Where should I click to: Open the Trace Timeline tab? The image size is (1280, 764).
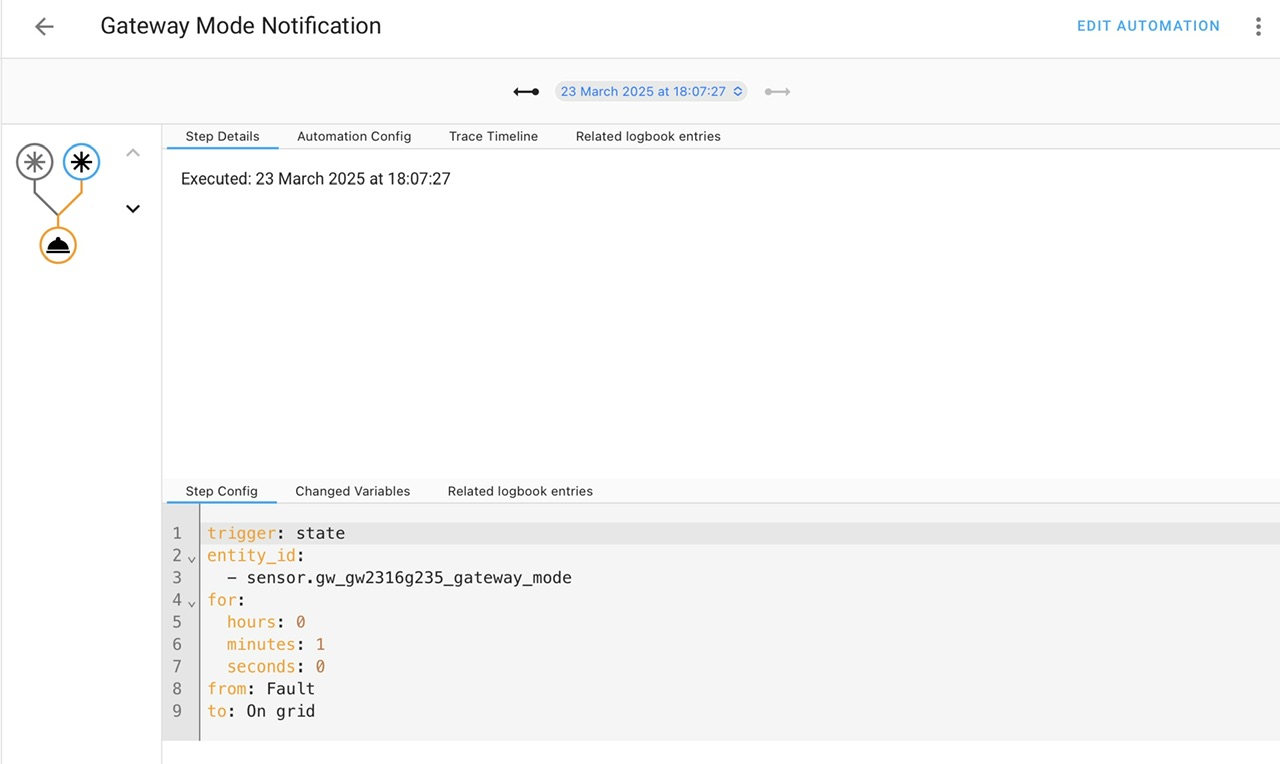coord(493,136)
